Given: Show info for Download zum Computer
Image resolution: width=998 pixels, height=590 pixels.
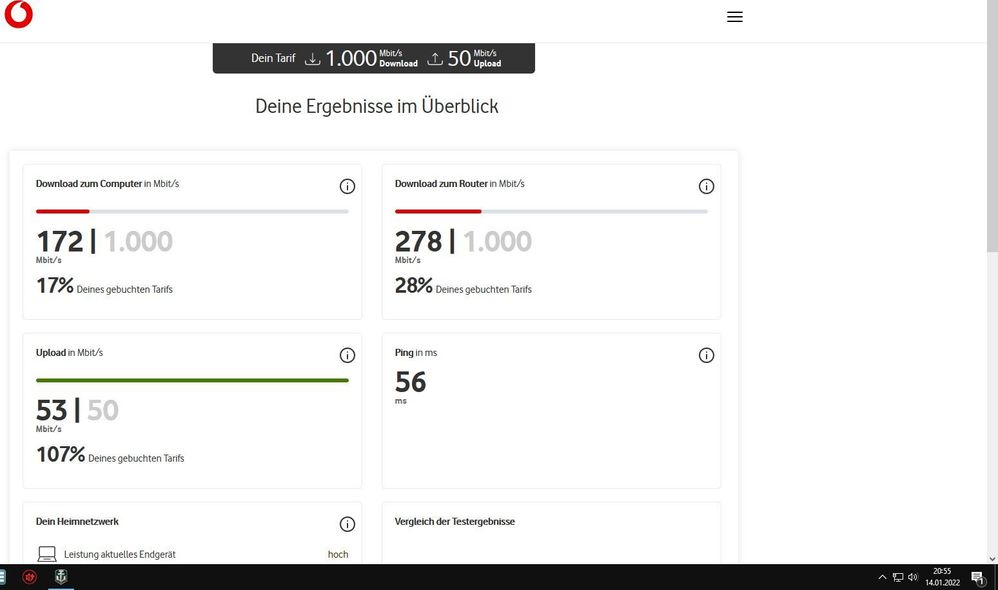Looking at the screenshot, I should [x=347, y=186].
